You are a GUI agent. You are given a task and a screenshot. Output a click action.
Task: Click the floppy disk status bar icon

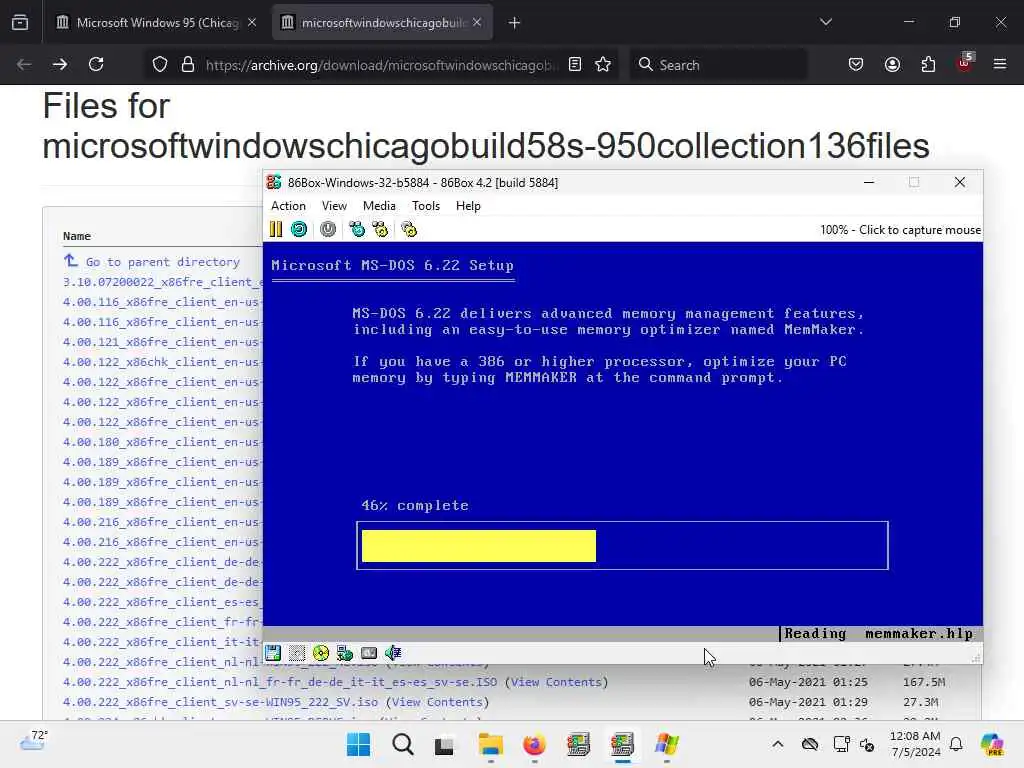pyautogui.click(x=273, y=653)
